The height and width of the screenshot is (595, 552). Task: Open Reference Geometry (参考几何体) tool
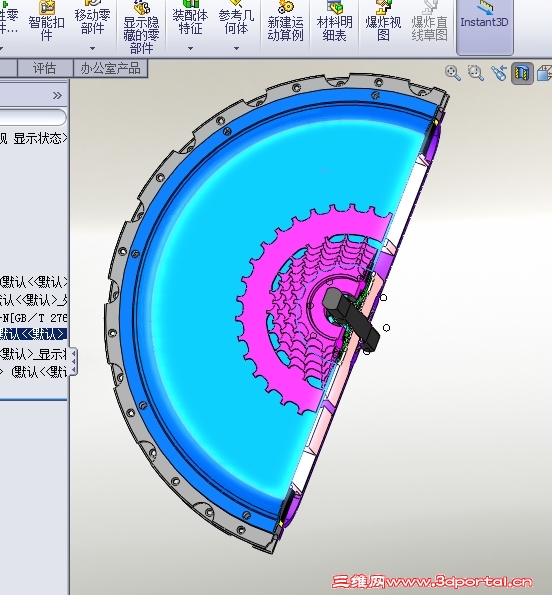[236, 18]
